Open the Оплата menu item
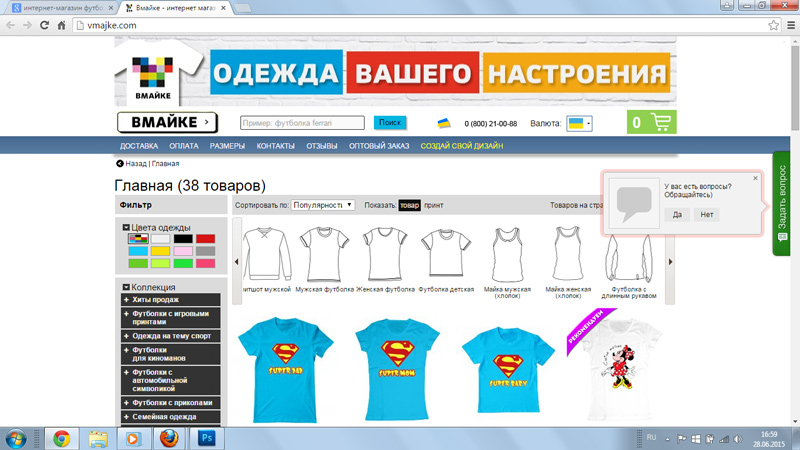 click(x=184, y=146)
